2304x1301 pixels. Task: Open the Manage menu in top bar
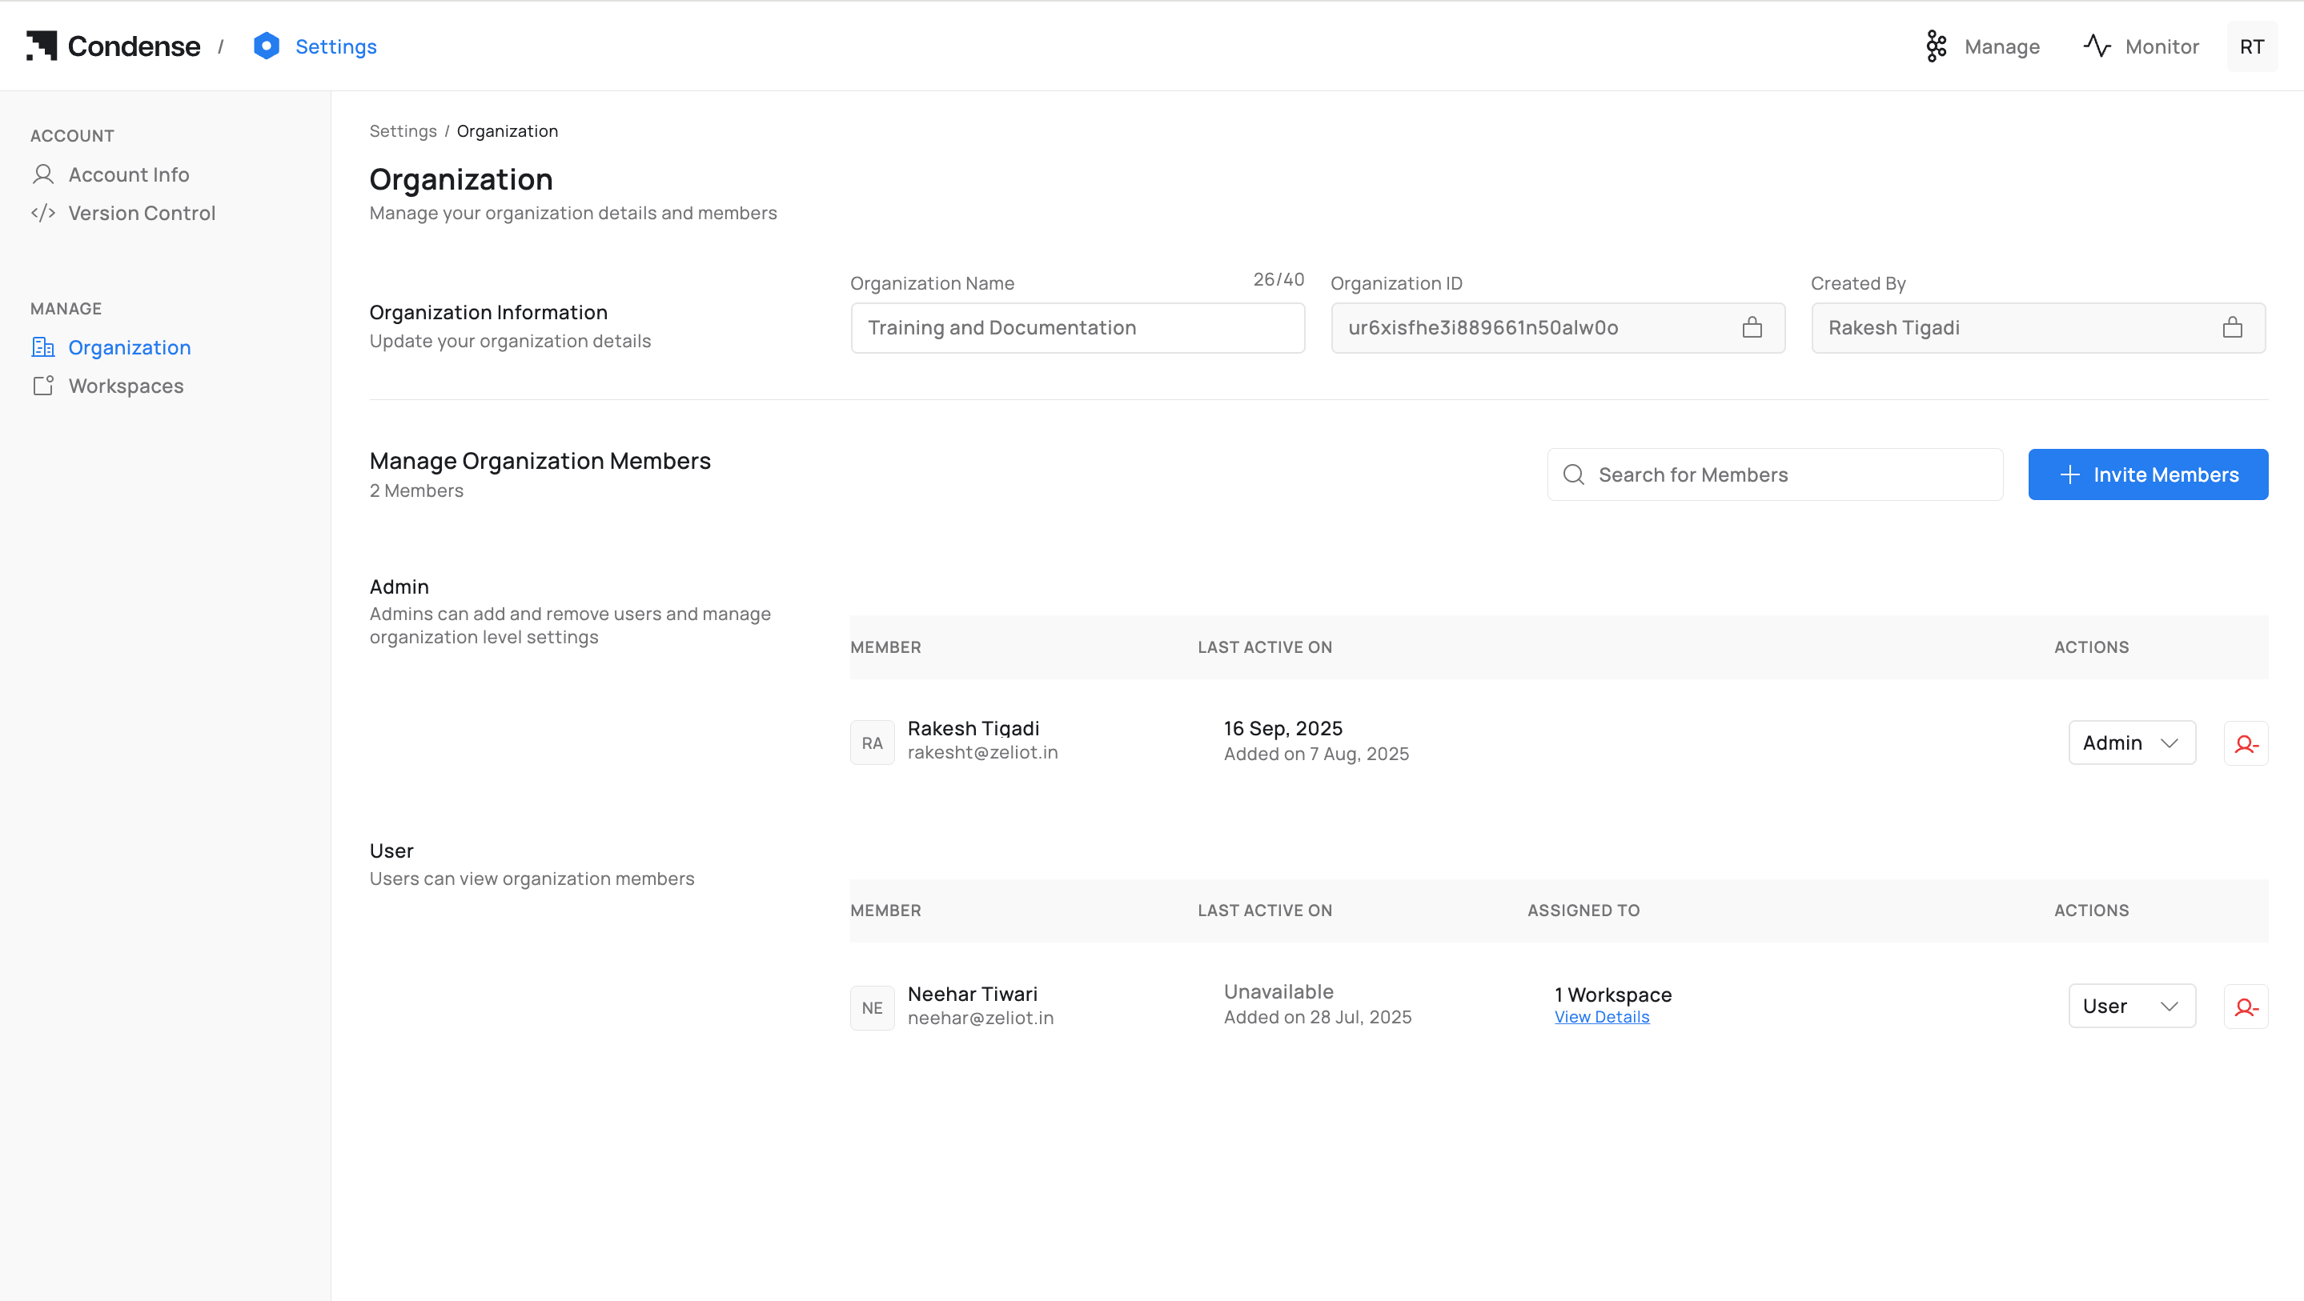(1982, 47)
